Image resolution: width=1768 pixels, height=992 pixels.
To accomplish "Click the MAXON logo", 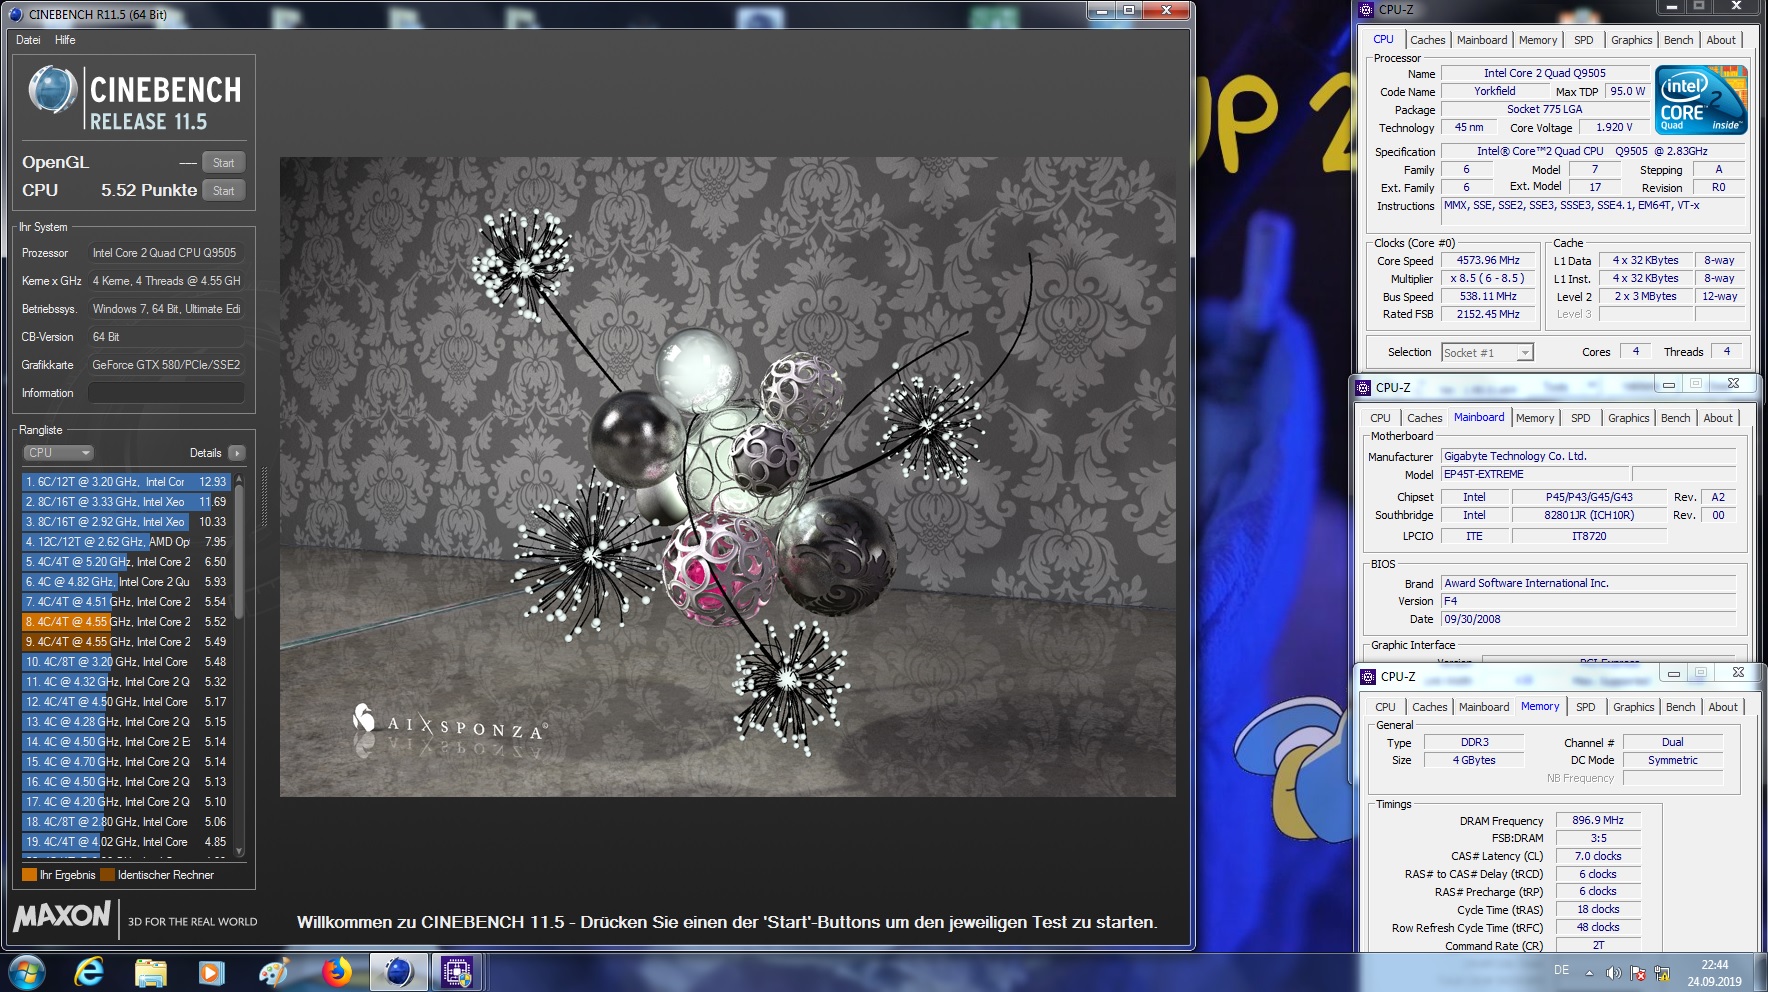I will point(62,916).
